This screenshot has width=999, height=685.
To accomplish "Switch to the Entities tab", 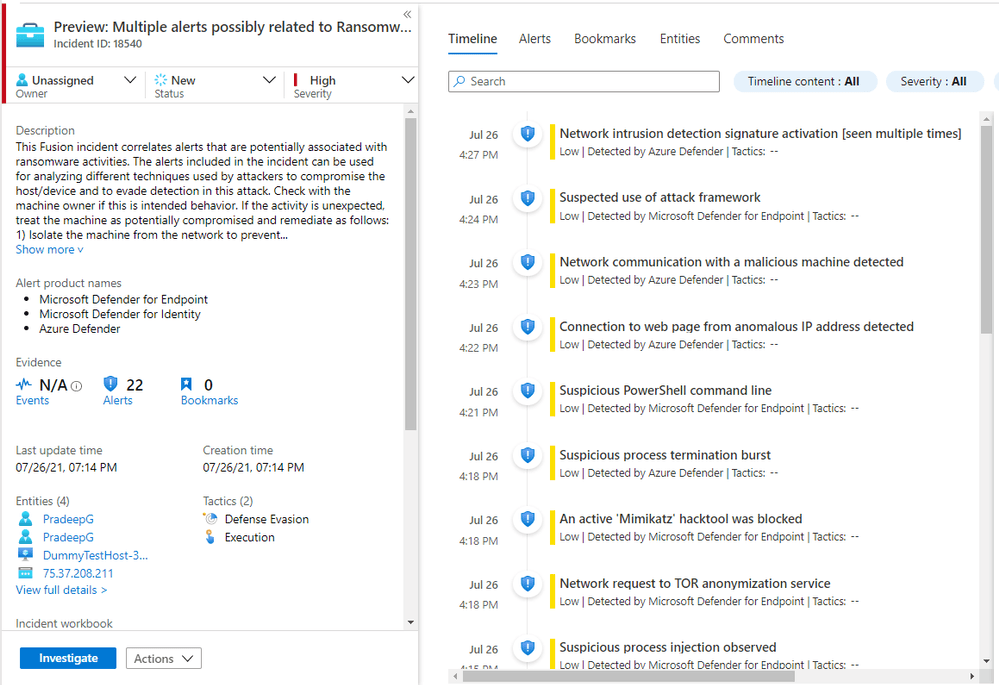I will [x=680, y=39].
